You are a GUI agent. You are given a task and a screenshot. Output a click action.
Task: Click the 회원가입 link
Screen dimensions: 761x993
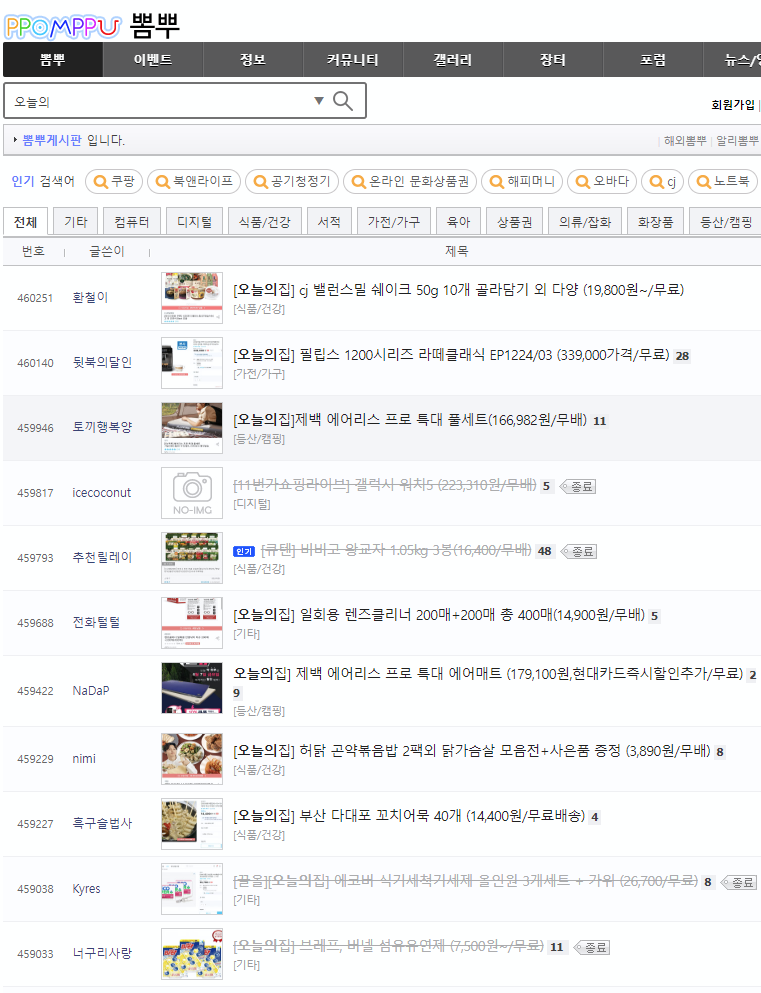pyautogui.click(x=732, y=105)
